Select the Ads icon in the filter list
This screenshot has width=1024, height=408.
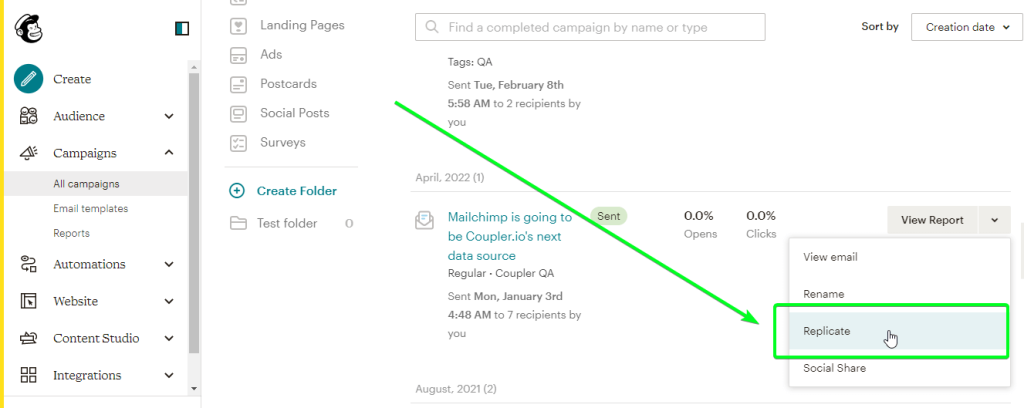238,55
